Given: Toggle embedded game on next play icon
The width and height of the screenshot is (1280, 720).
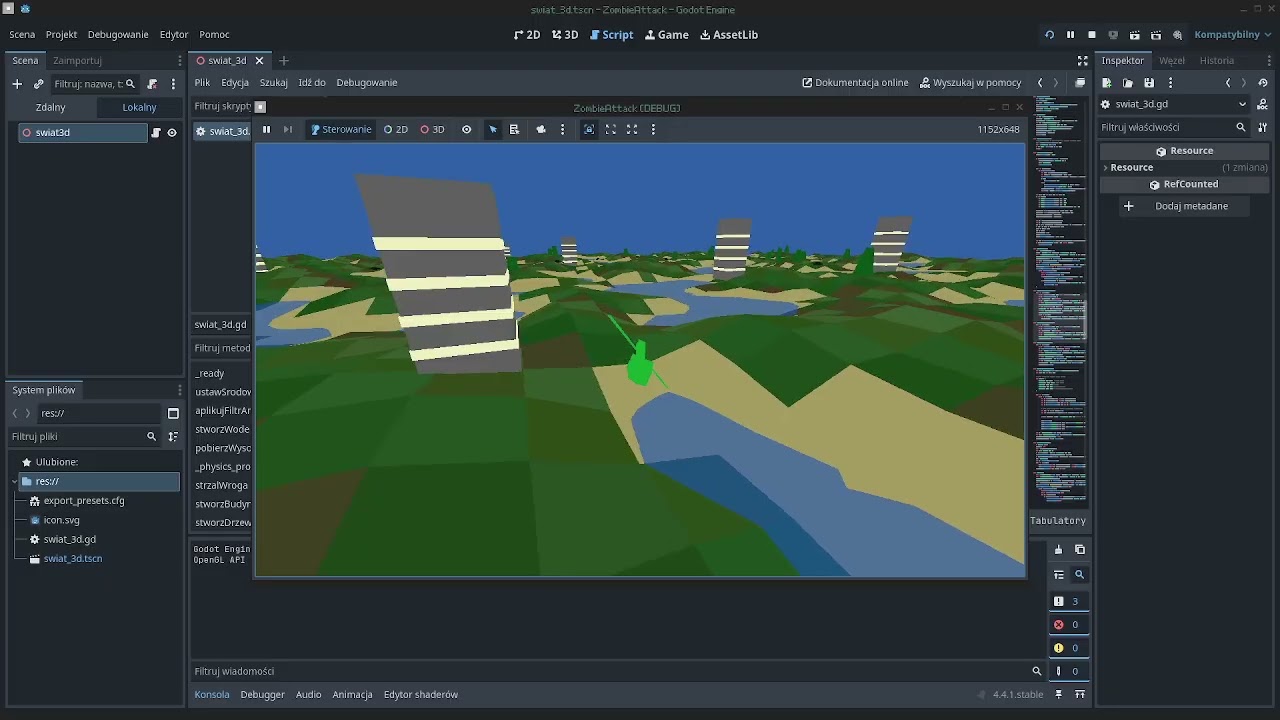Looking at the screenshot, I should pyautogui.click(x=589, y=129).
